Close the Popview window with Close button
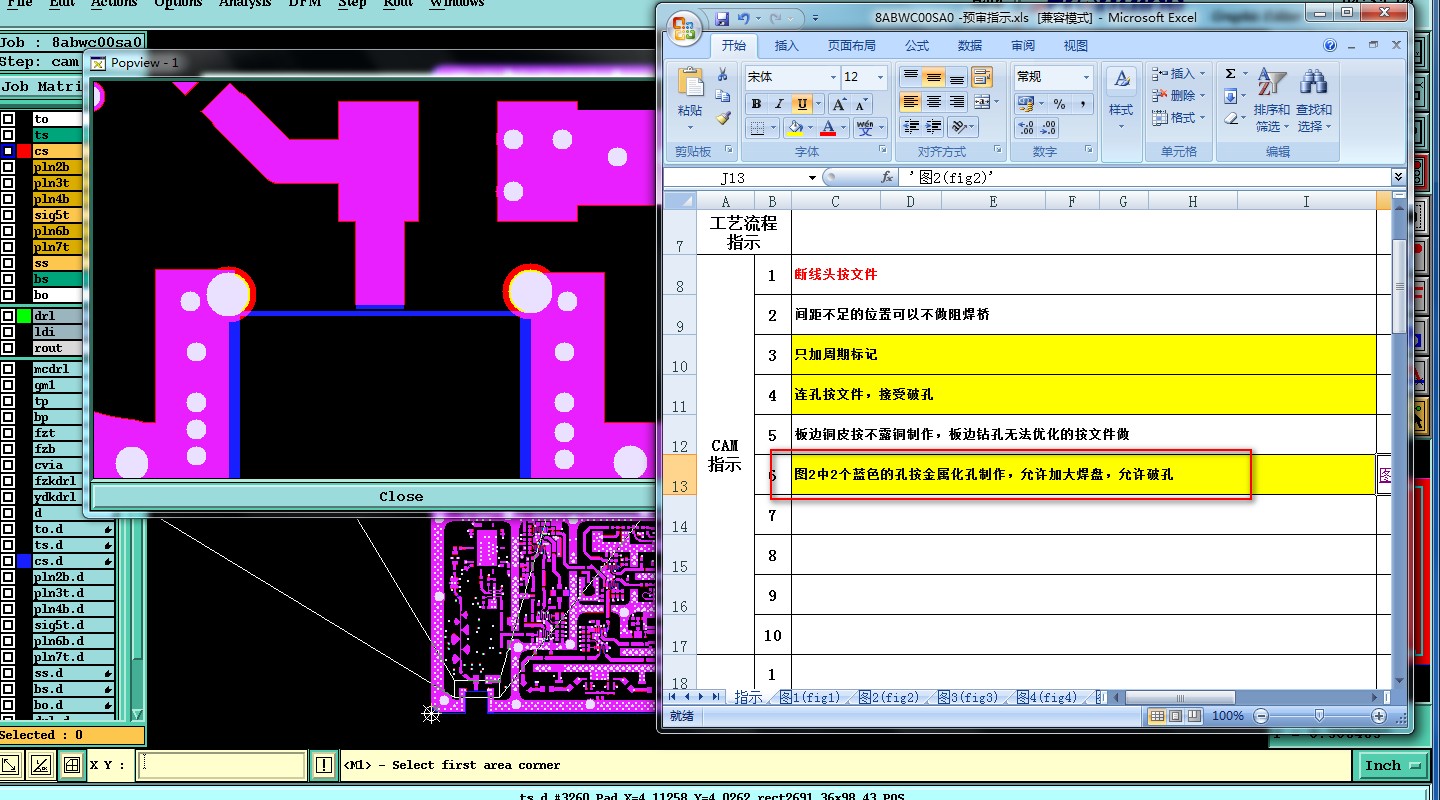1440x800 pixels. [x=401, y=496]
